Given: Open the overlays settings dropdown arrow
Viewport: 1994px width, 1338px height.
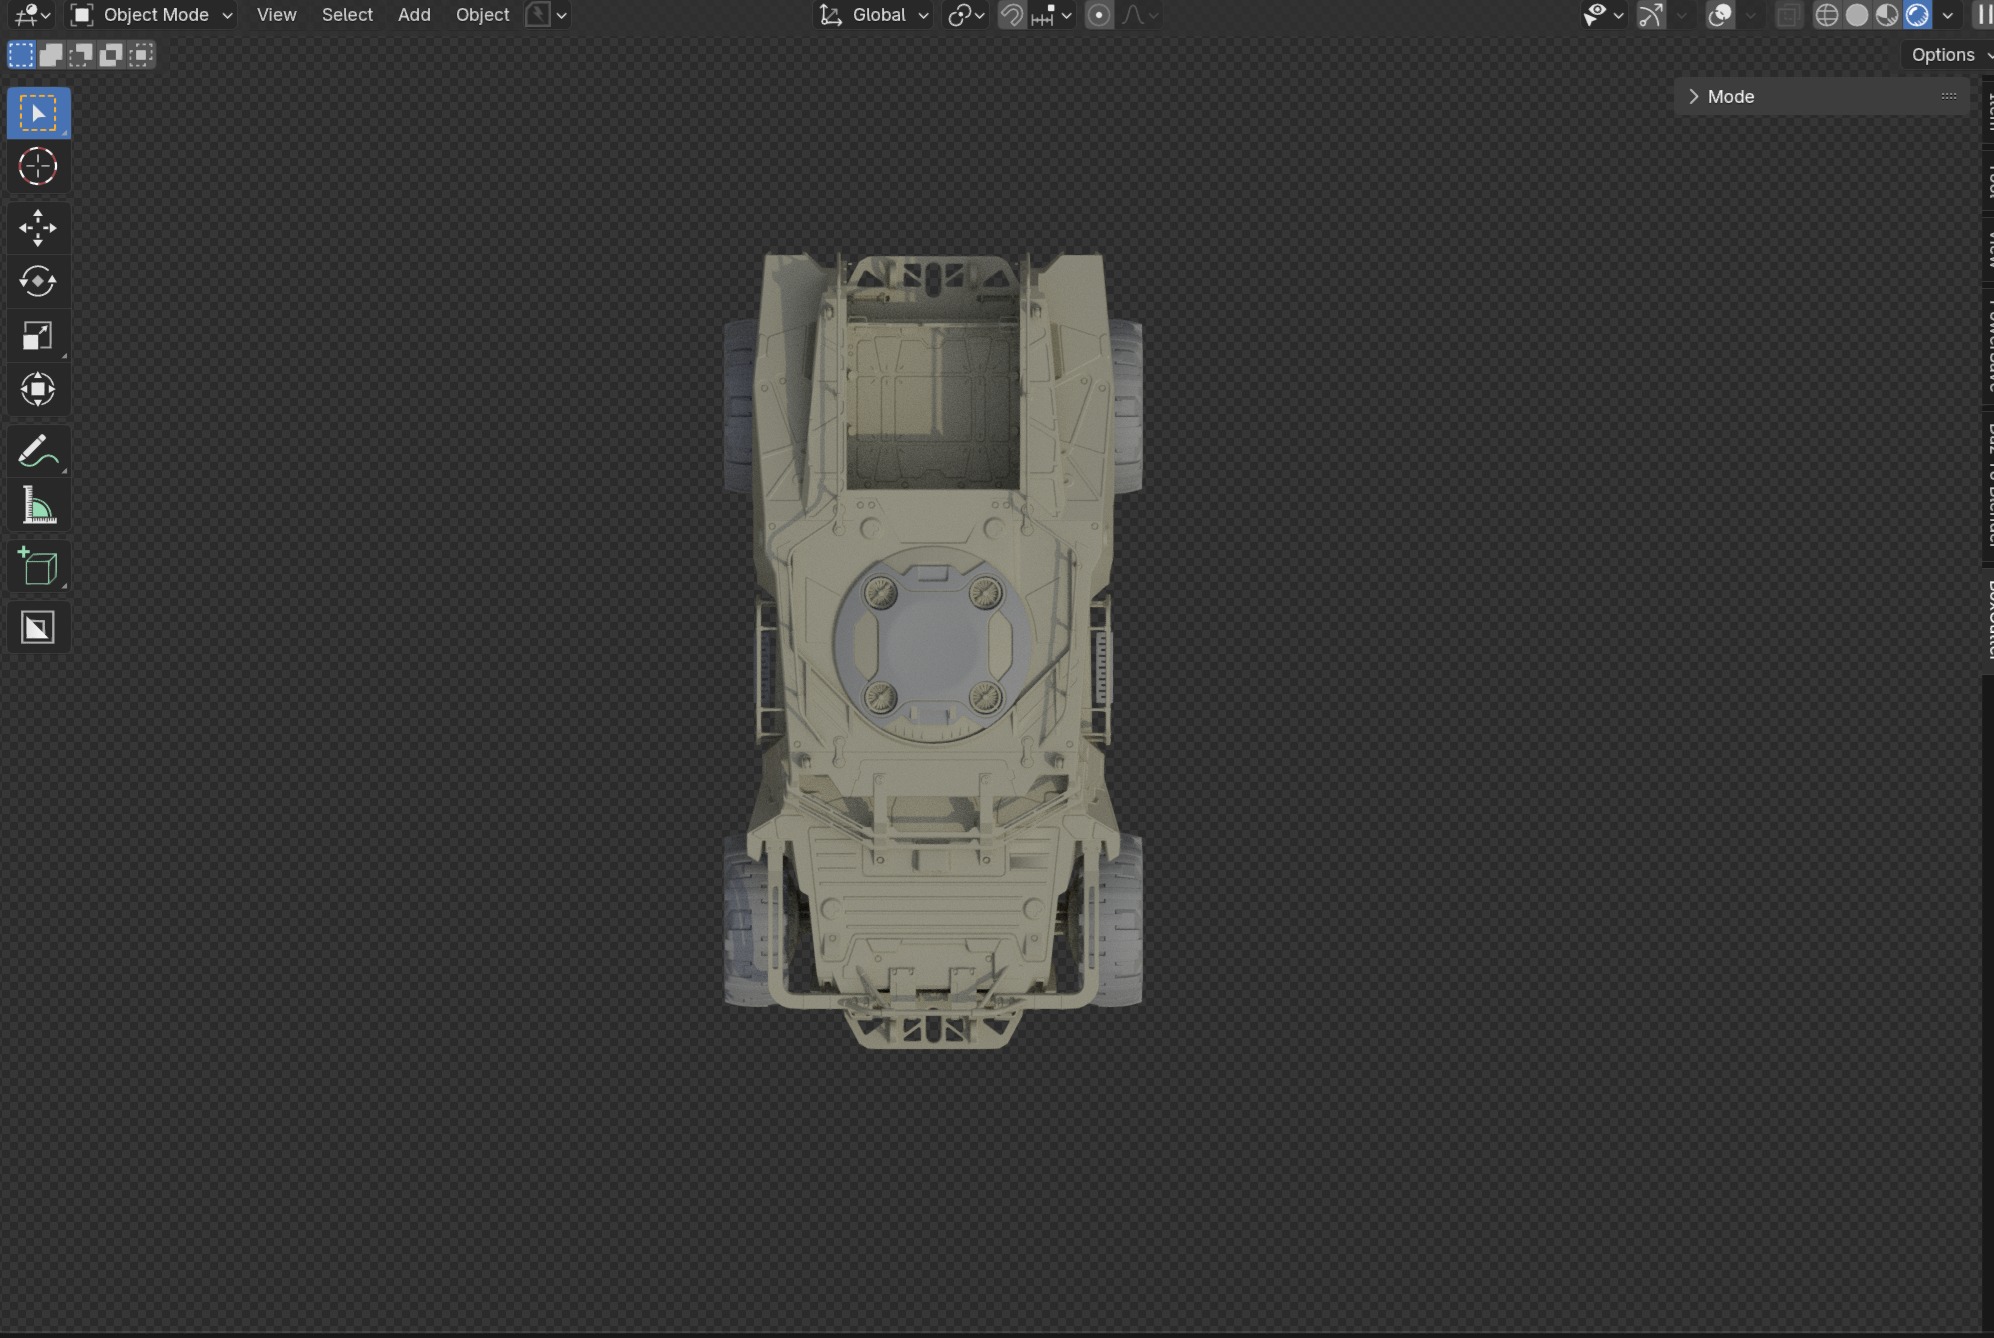Looking at the screenshot, I should 1750,15.
